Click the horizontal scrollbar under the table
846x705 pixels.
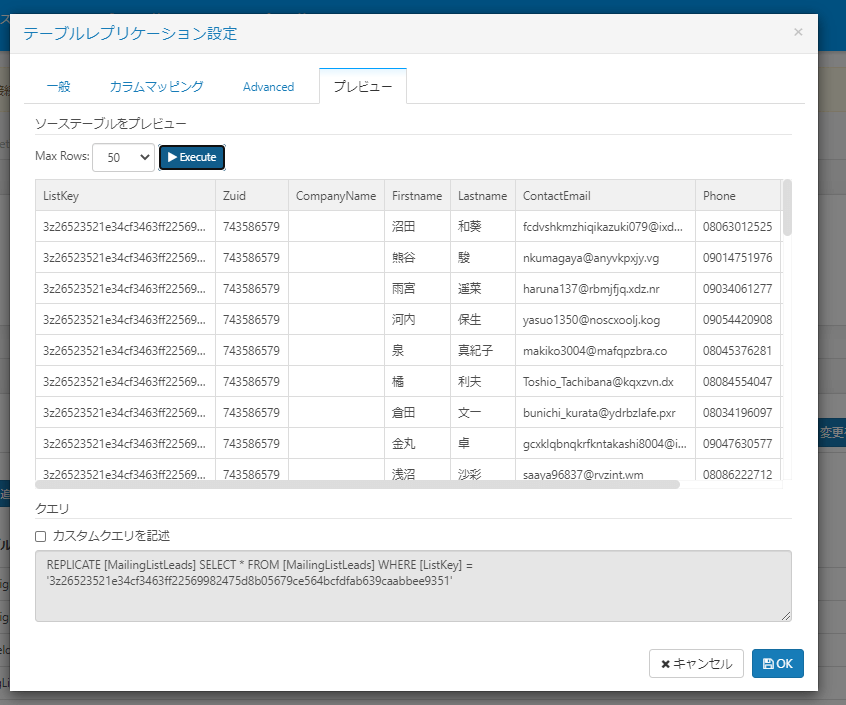(x=360, y=484)
